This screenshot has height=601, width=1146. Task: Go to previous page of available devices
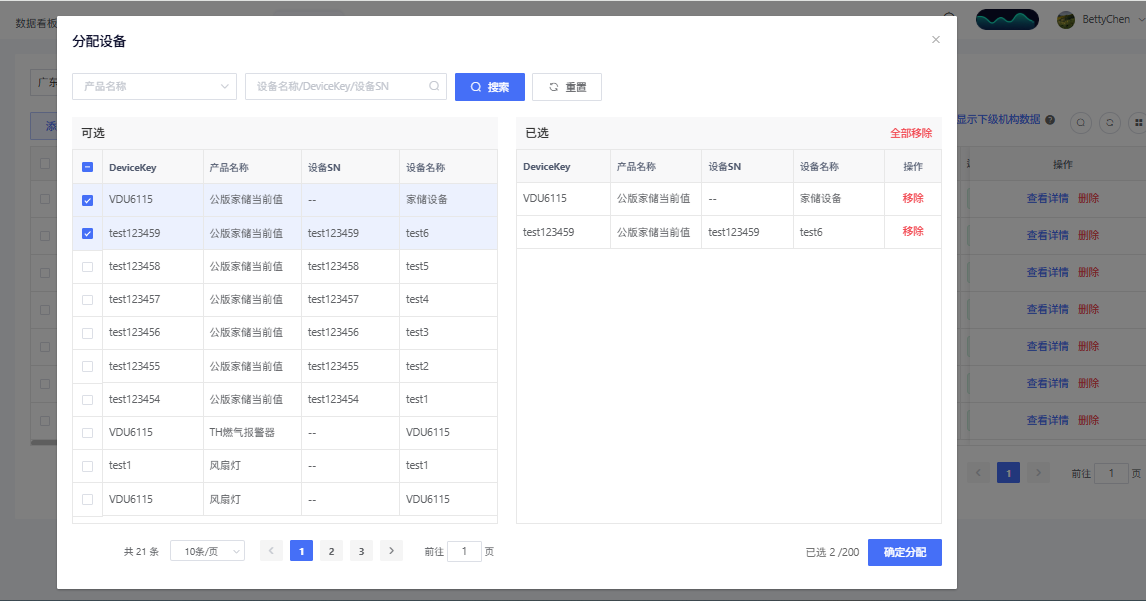[x=271, y=551]
